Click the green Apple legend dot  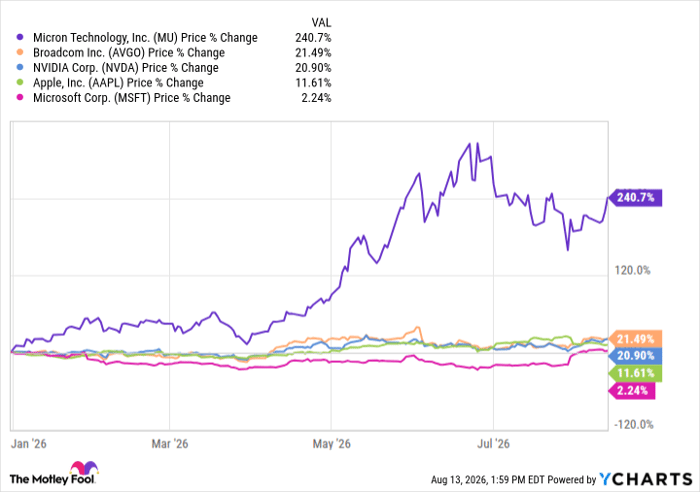point(20,83)
